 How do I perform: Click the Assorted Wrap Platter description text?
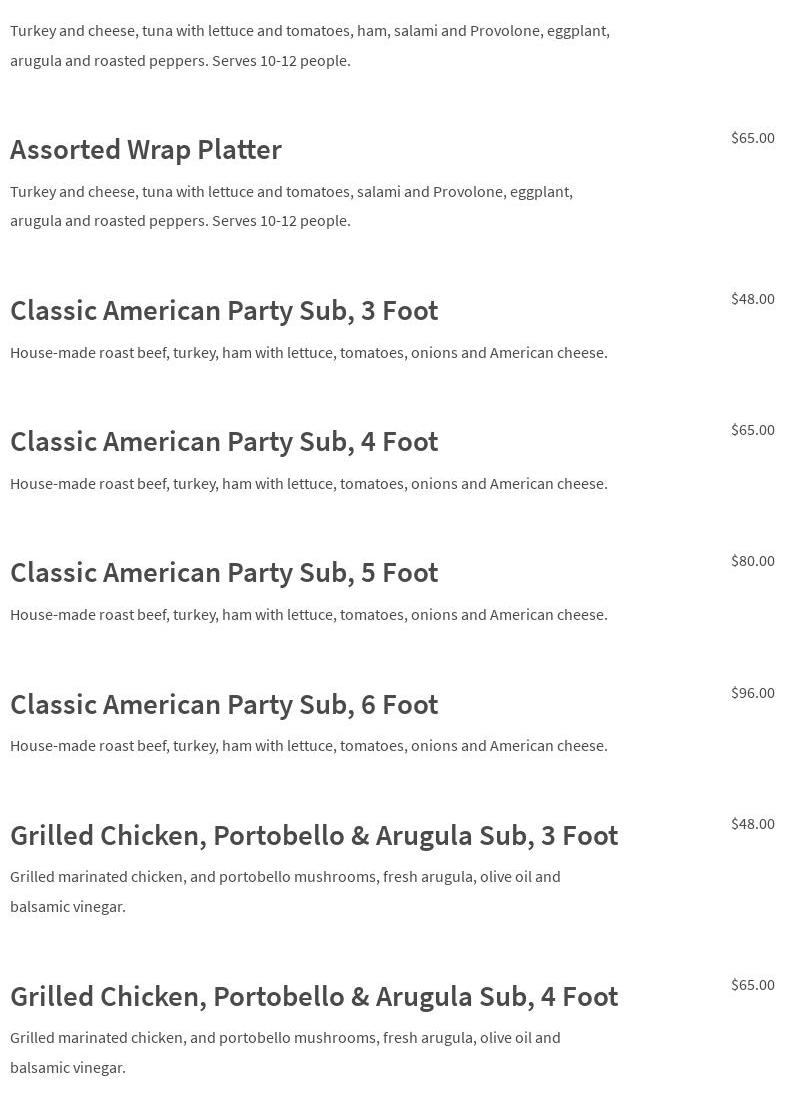coord(291,206)
